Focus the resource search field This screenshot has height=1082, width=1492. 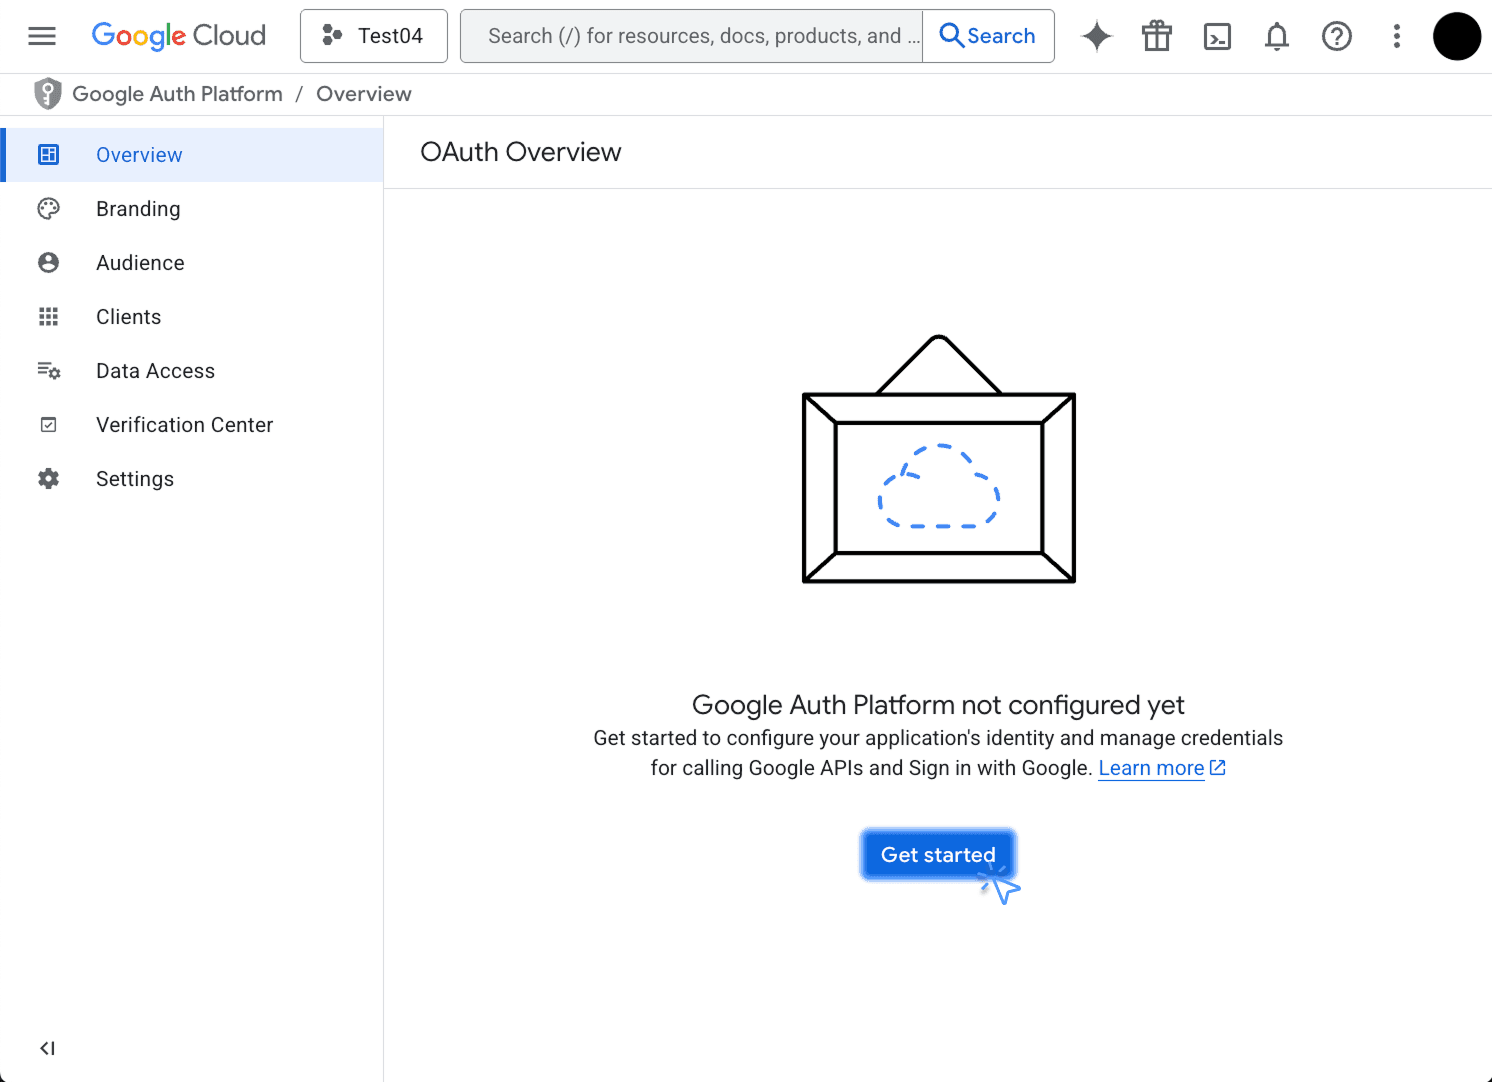click(692, 36)
